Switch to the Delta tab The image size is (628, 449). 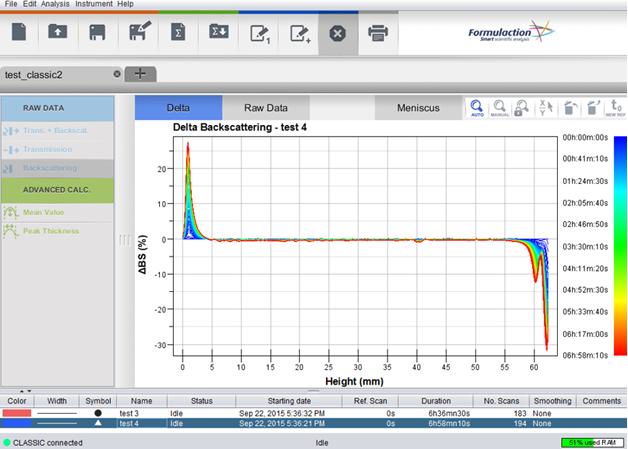click(x=178, y=108)
